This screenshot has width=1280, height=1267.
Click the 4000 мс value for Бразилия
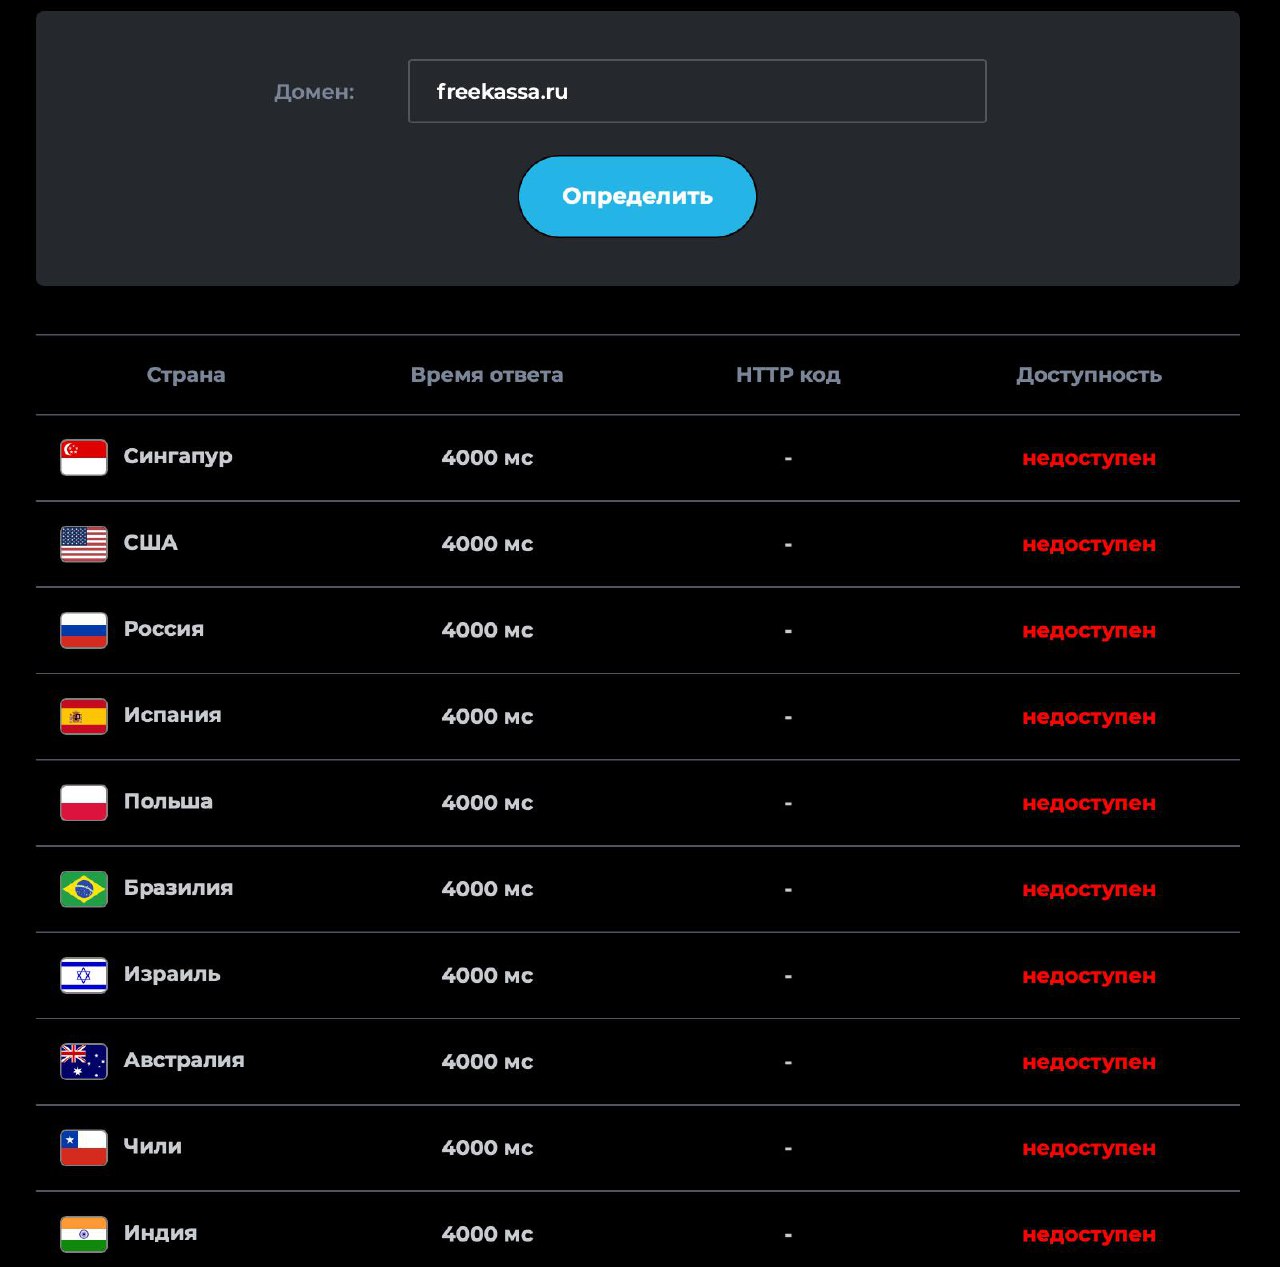tap(488, 889)
